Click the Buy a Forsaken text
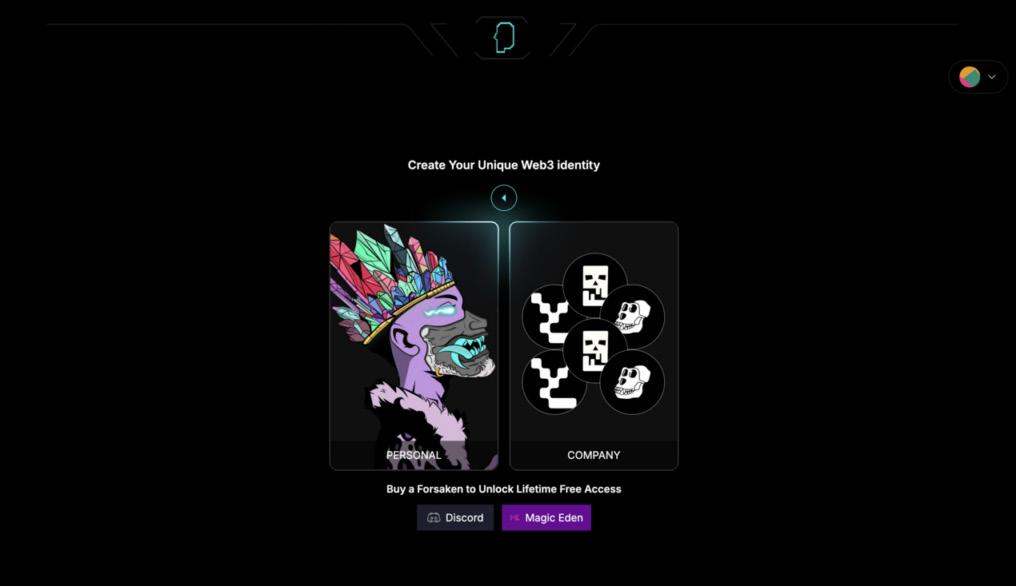Viewport: 1016px width, 586px height. 503,489
